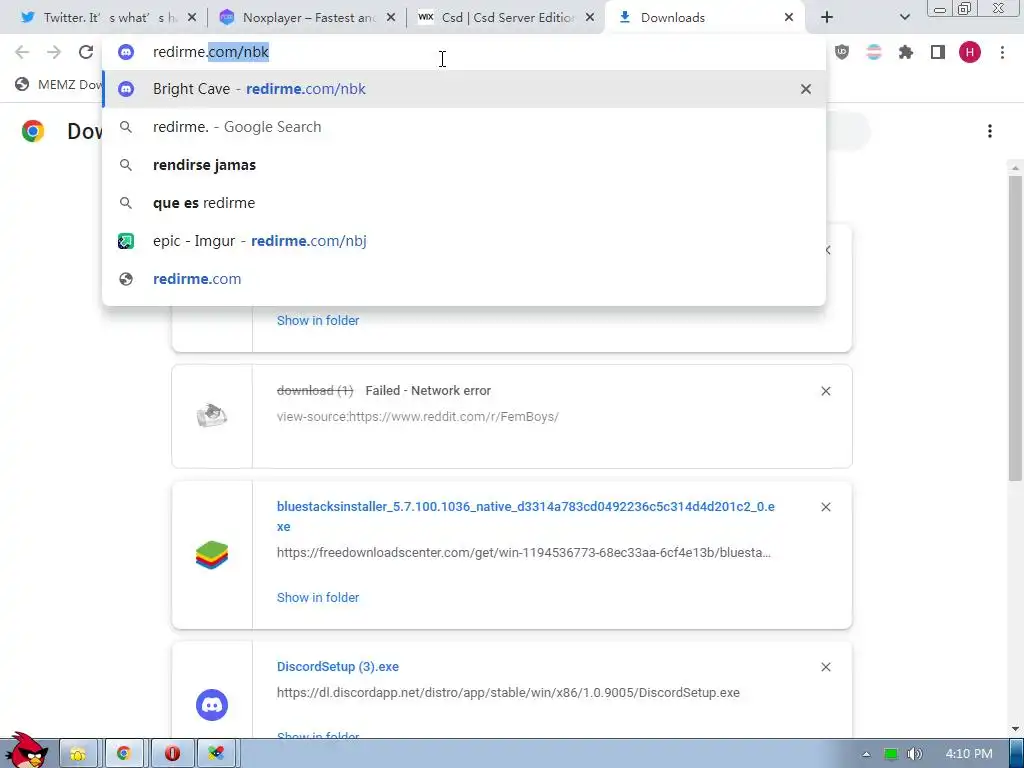The width and height of the screenshot is (1024, 768).
Task: Click the view-source reddit URL text
Action: 417,417
